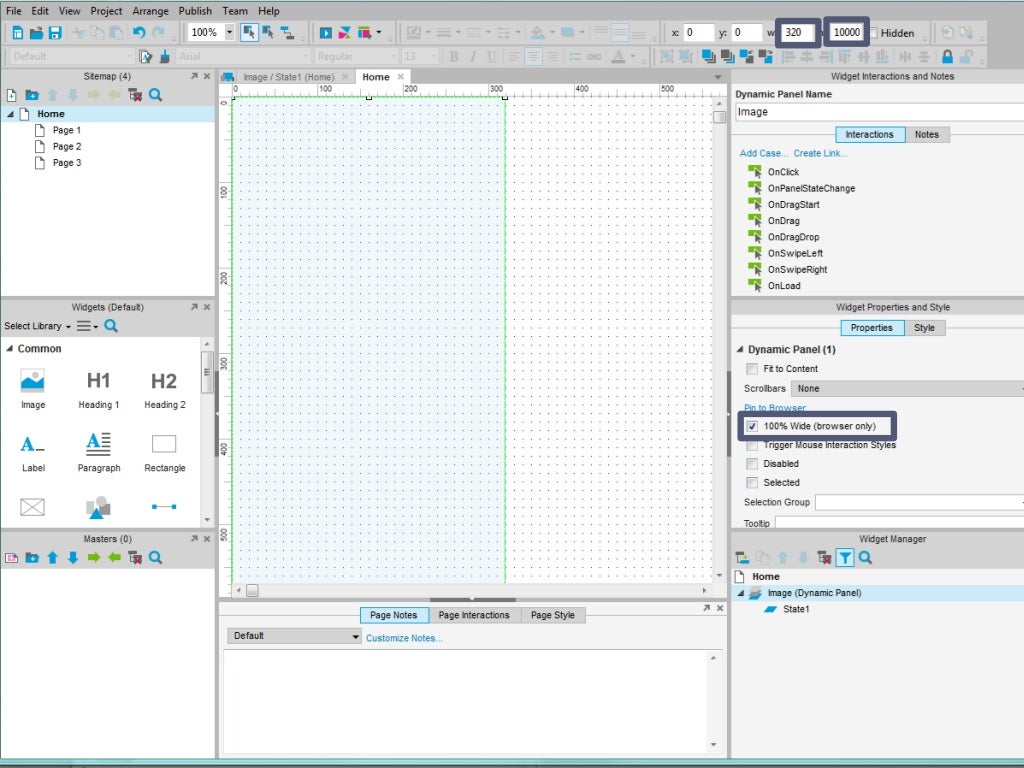Switch to the Notes tab
The height and width of the screenshot is (768, 1024).
point(926,135)
